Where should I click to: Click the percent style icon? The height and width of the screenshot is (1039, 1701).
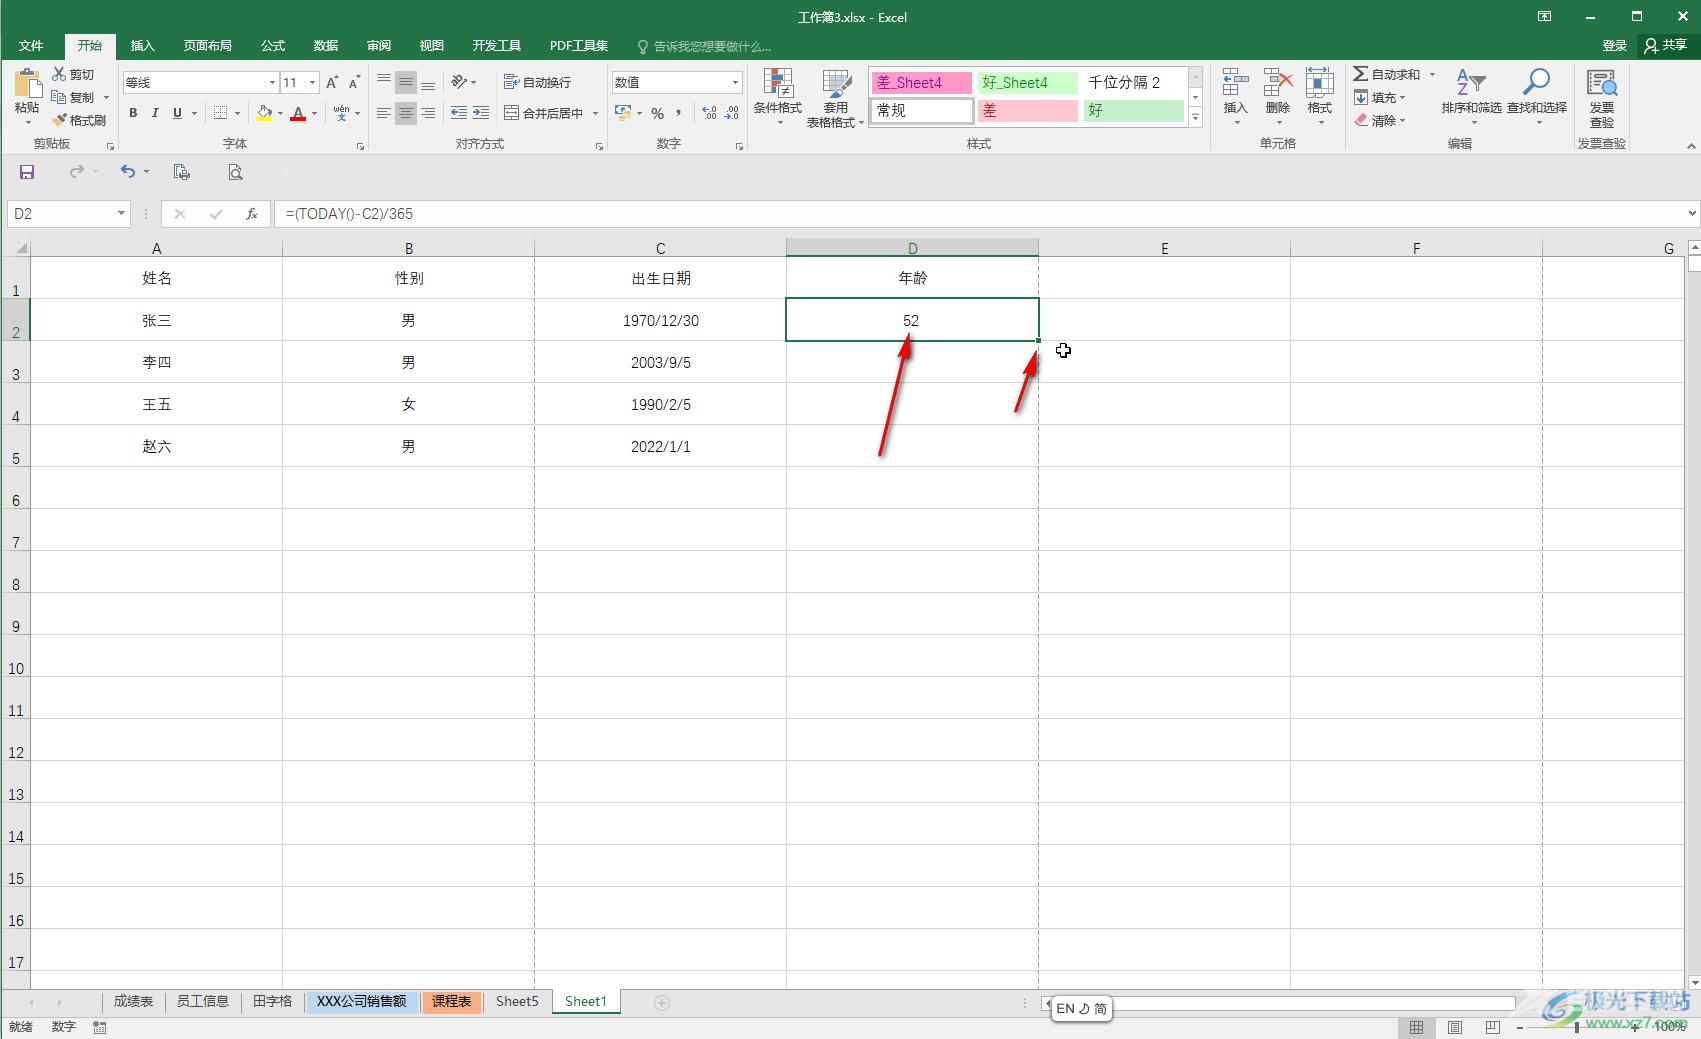coord(657,113)
